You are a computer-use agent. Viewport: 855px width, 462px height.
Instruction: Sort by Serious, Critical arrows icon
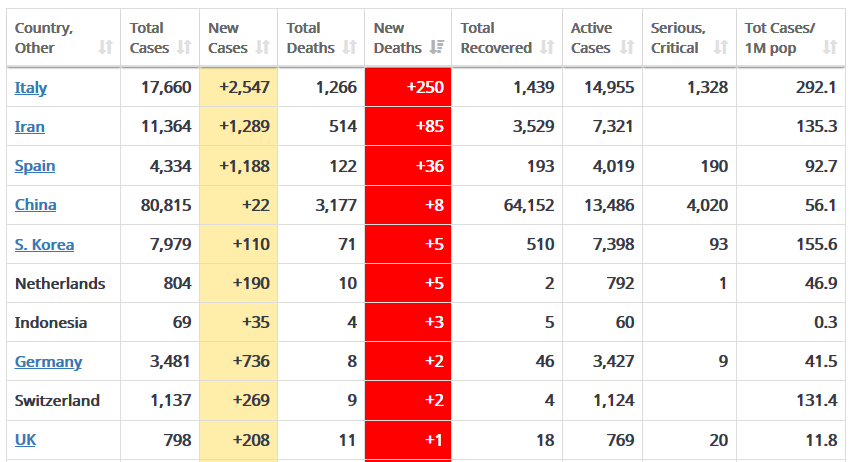(x=721, y=47)
